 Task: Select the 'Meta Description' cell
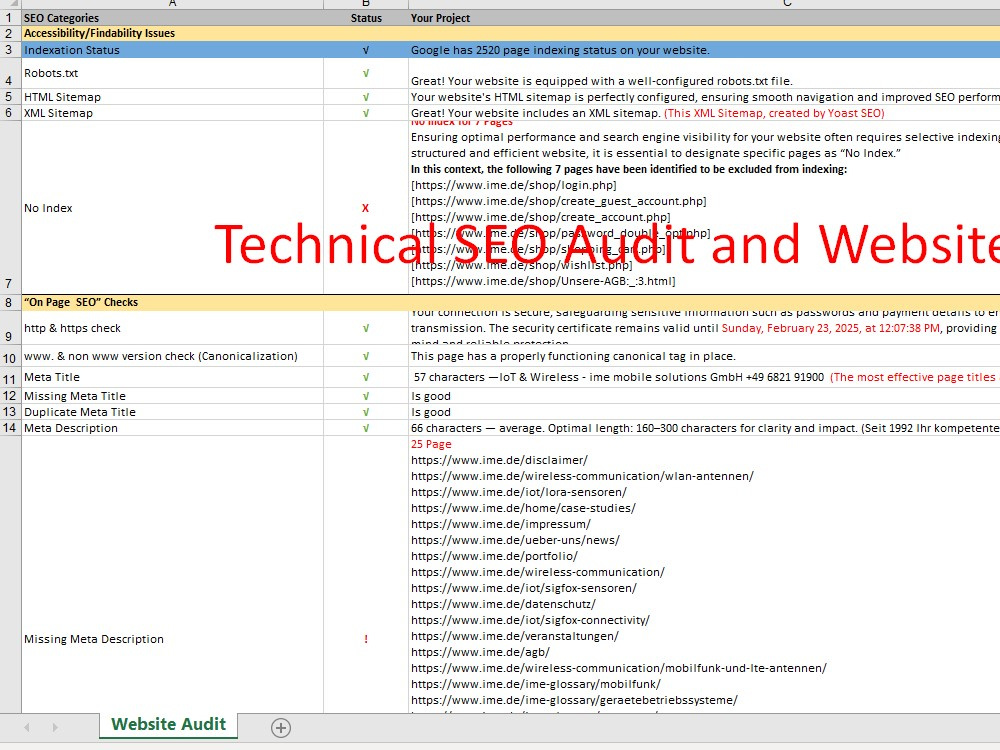[172, 428]
